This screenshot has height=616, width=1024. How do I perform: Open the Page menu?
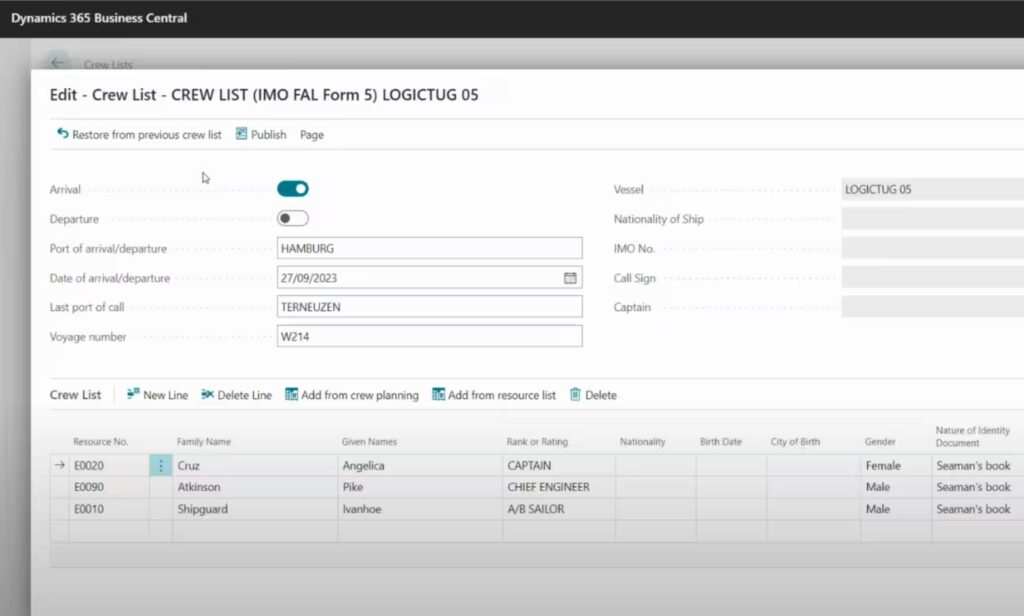(x=312, y=135)
